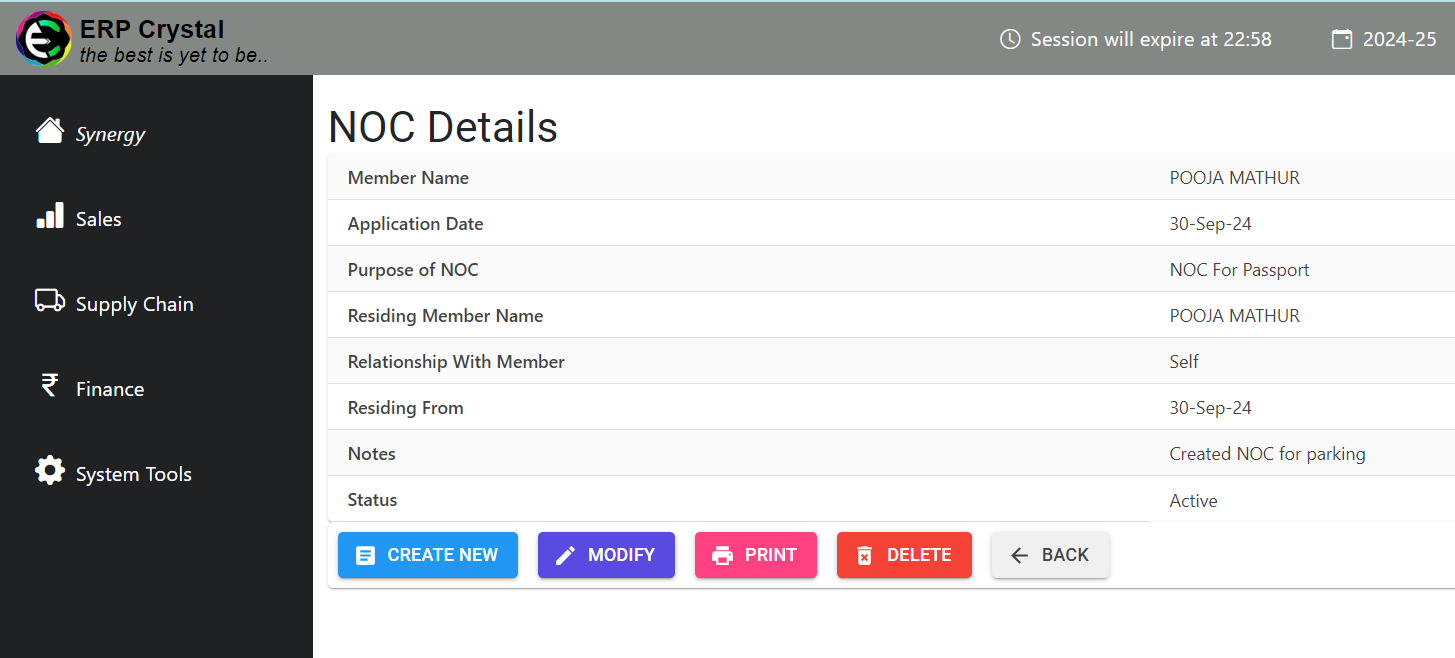Click the Status row showing Active
This screenshot has width=1455, height=658.
(1192, 500)
